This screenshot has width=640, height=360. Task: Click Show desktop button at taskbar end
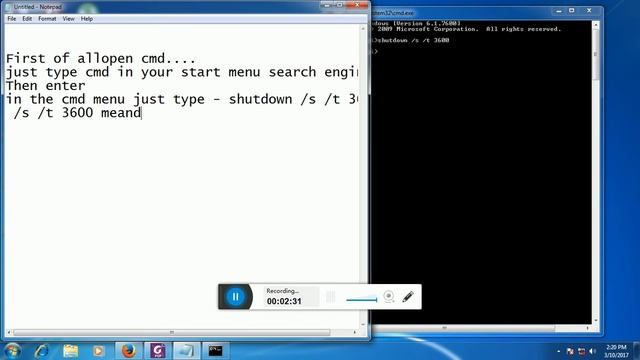click(x=636, y=351)
